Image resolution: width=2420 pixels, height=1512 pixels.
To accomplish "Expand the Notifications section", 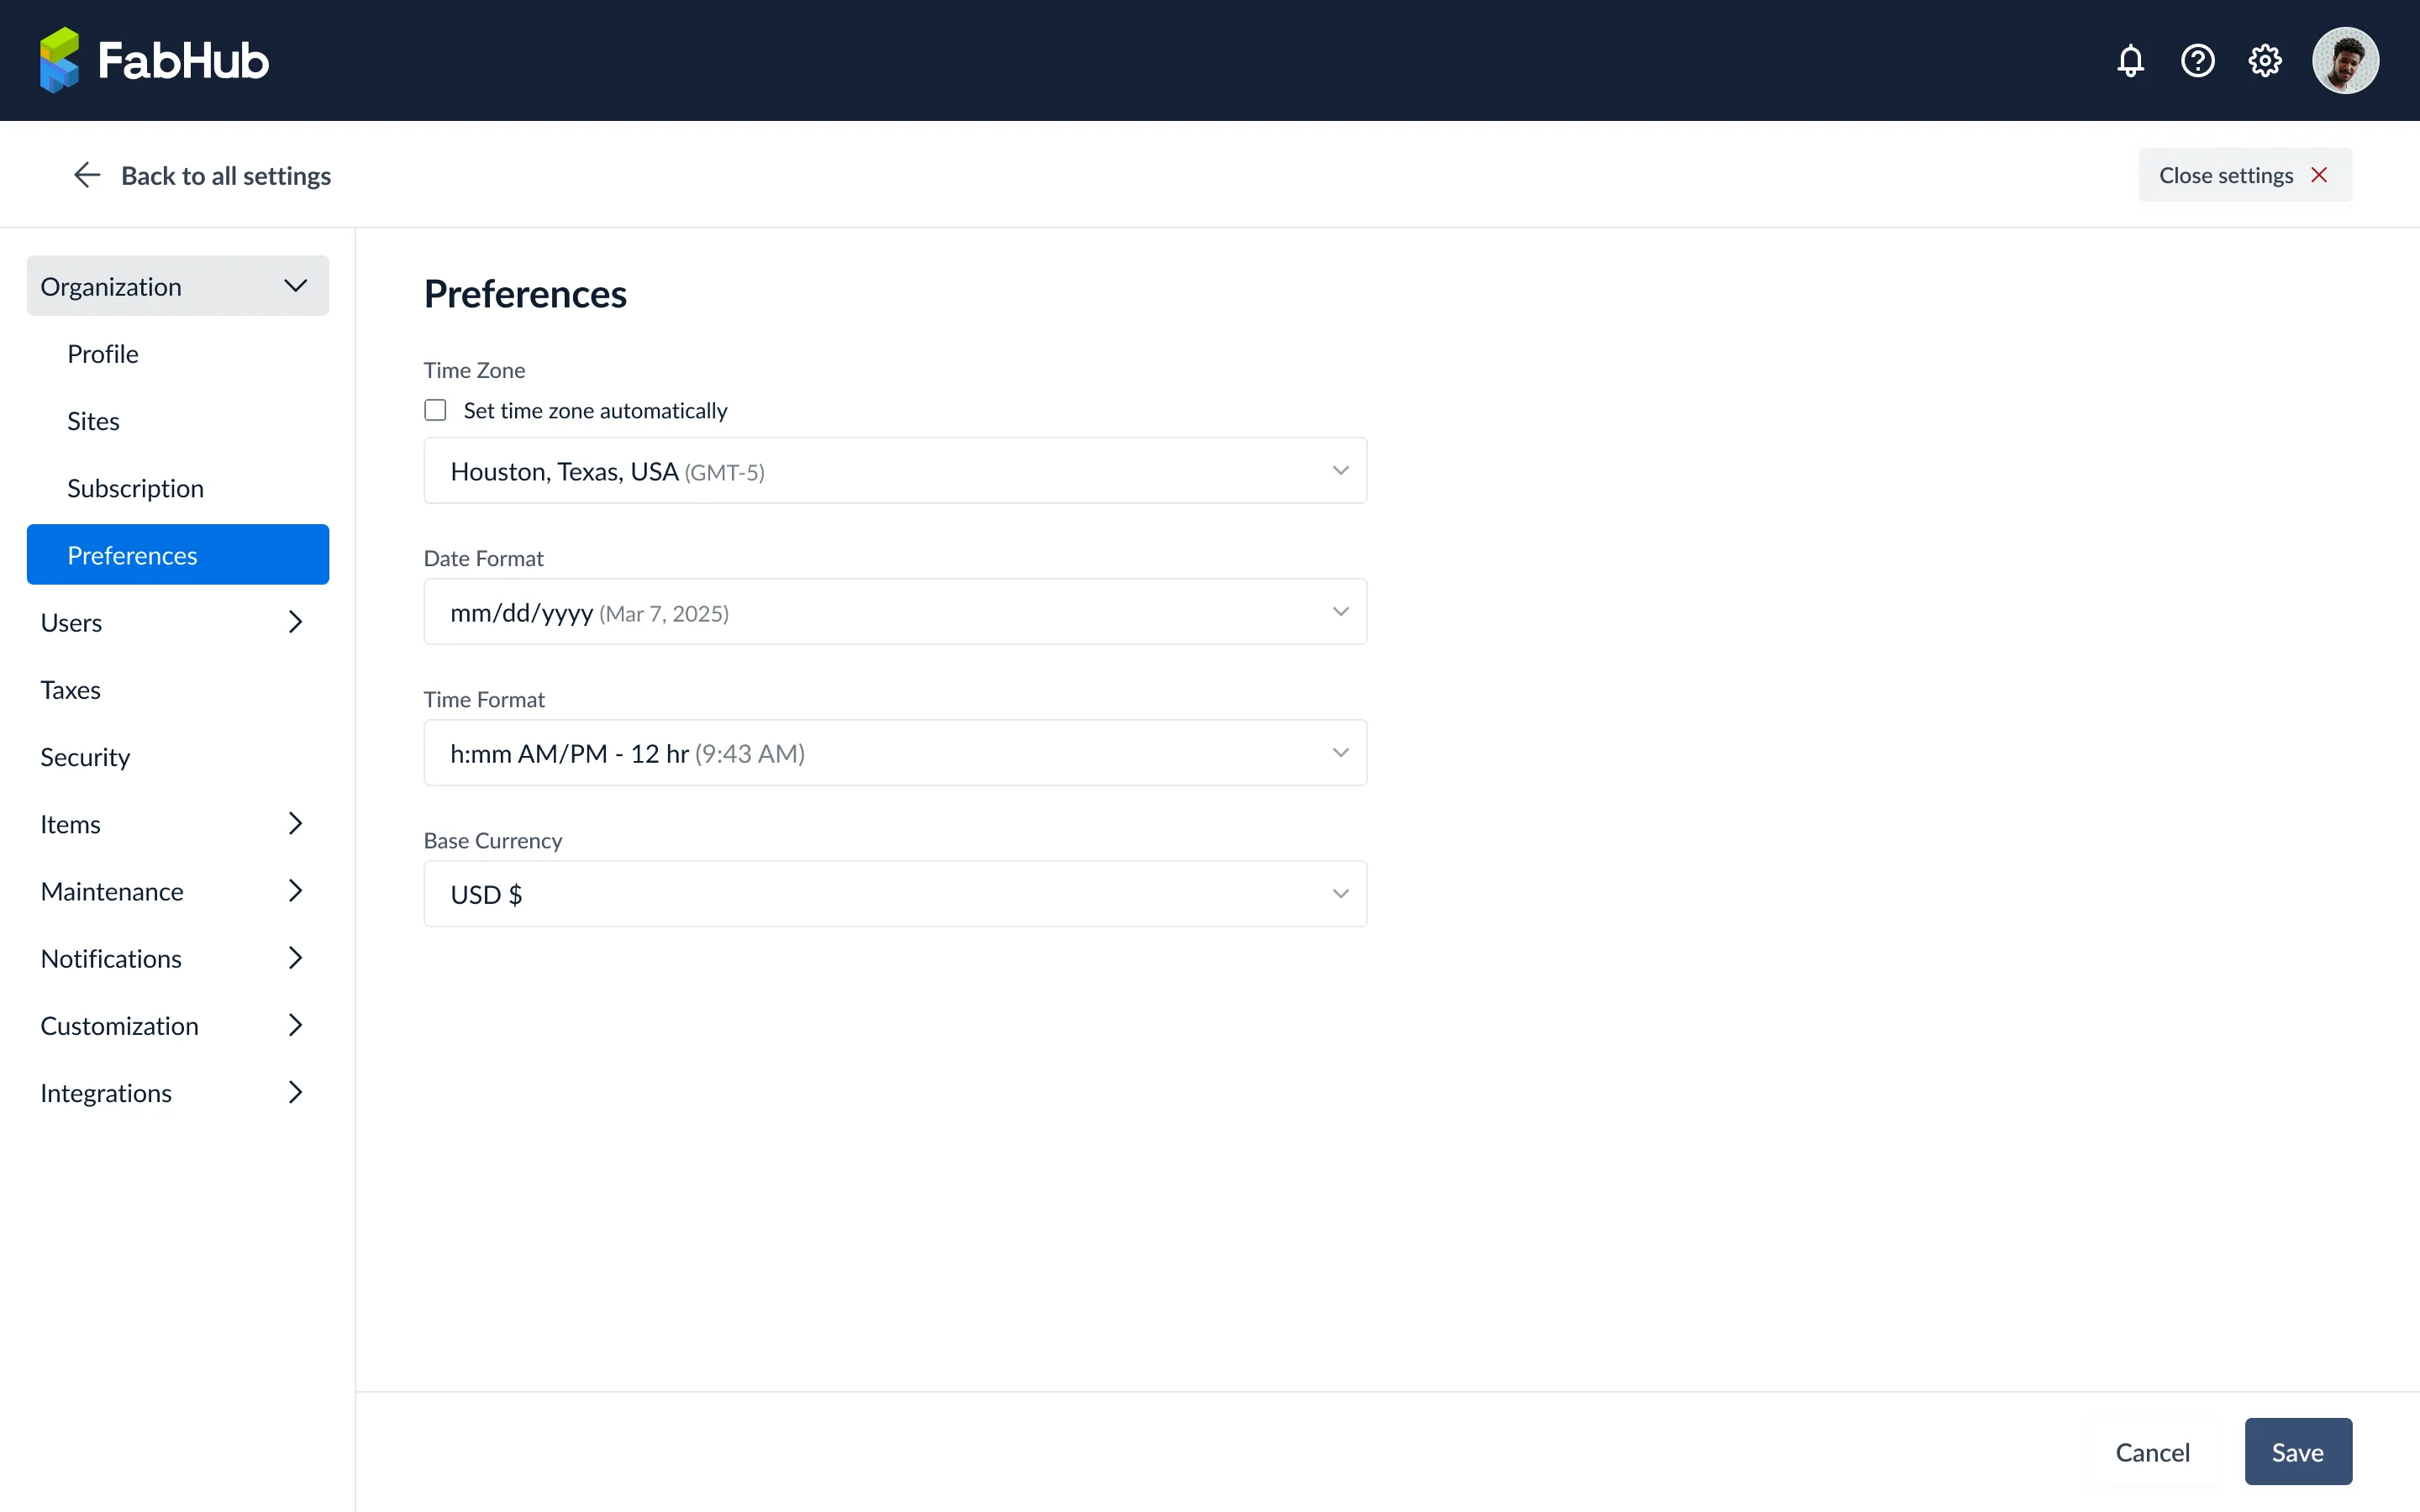I will pyautogui.click(x=178, y=957).
